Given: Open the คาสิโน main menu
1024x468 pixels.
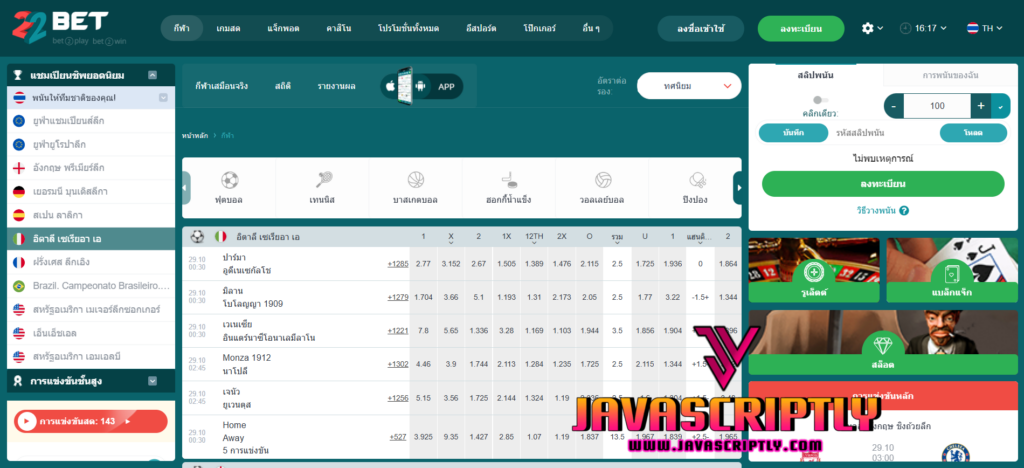Looking at the screenshot, I should click(x=341, y=28).
